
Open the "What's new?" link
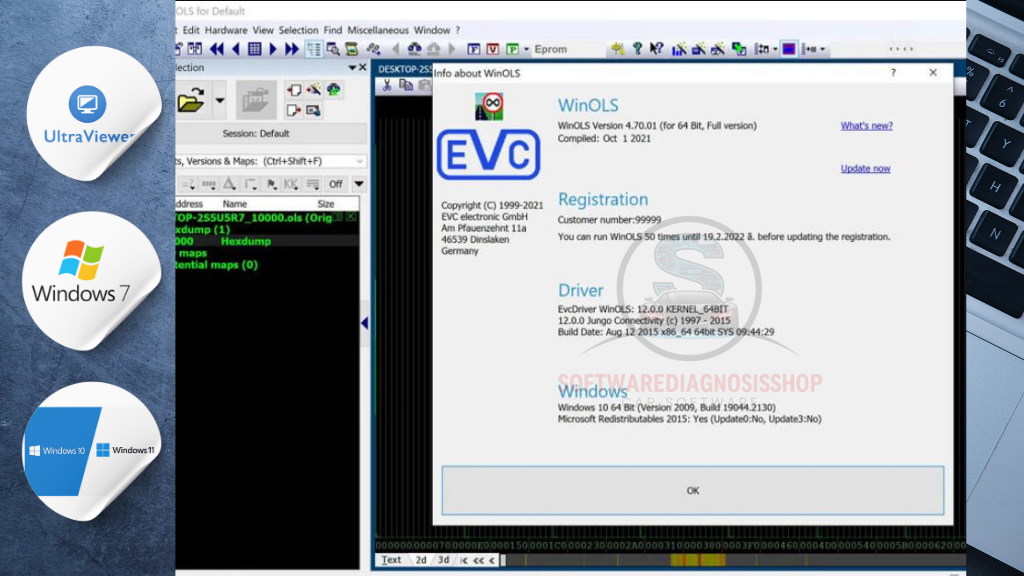pyautogui.click(x=866, y=126)
